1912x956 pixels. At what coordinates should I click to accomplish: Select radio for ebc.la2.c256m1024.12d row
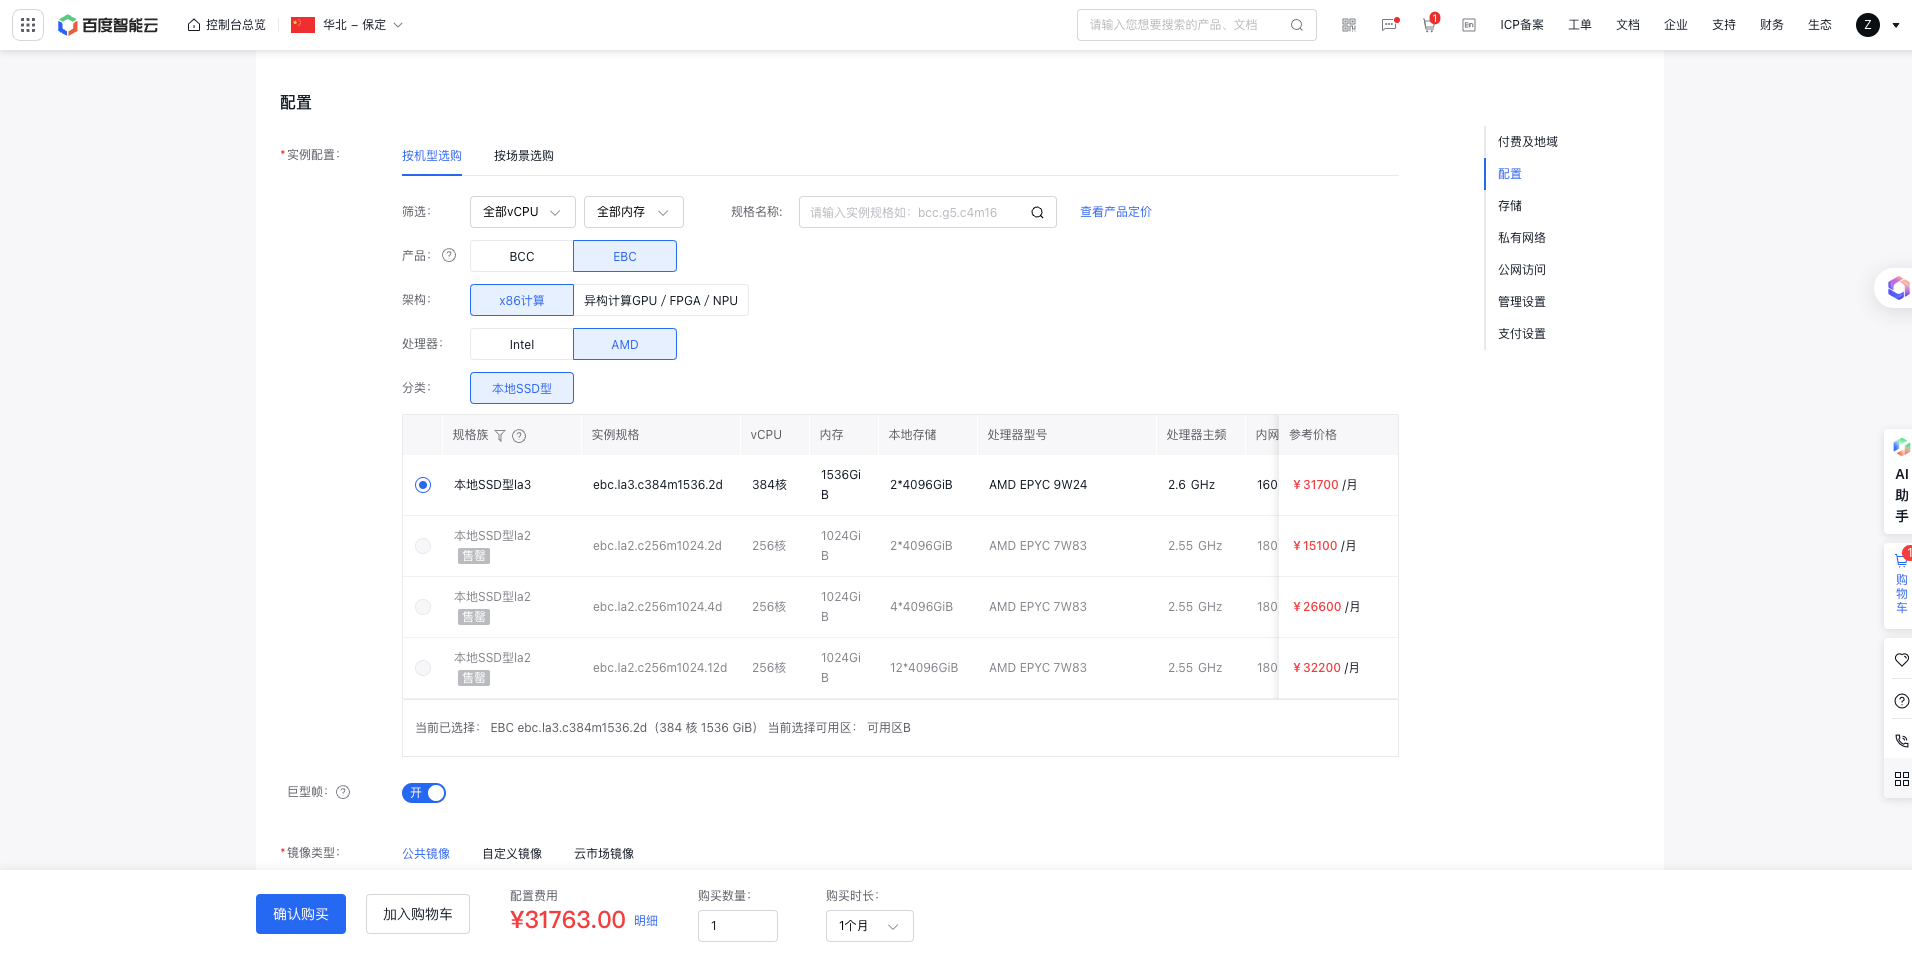click(423, 668)
